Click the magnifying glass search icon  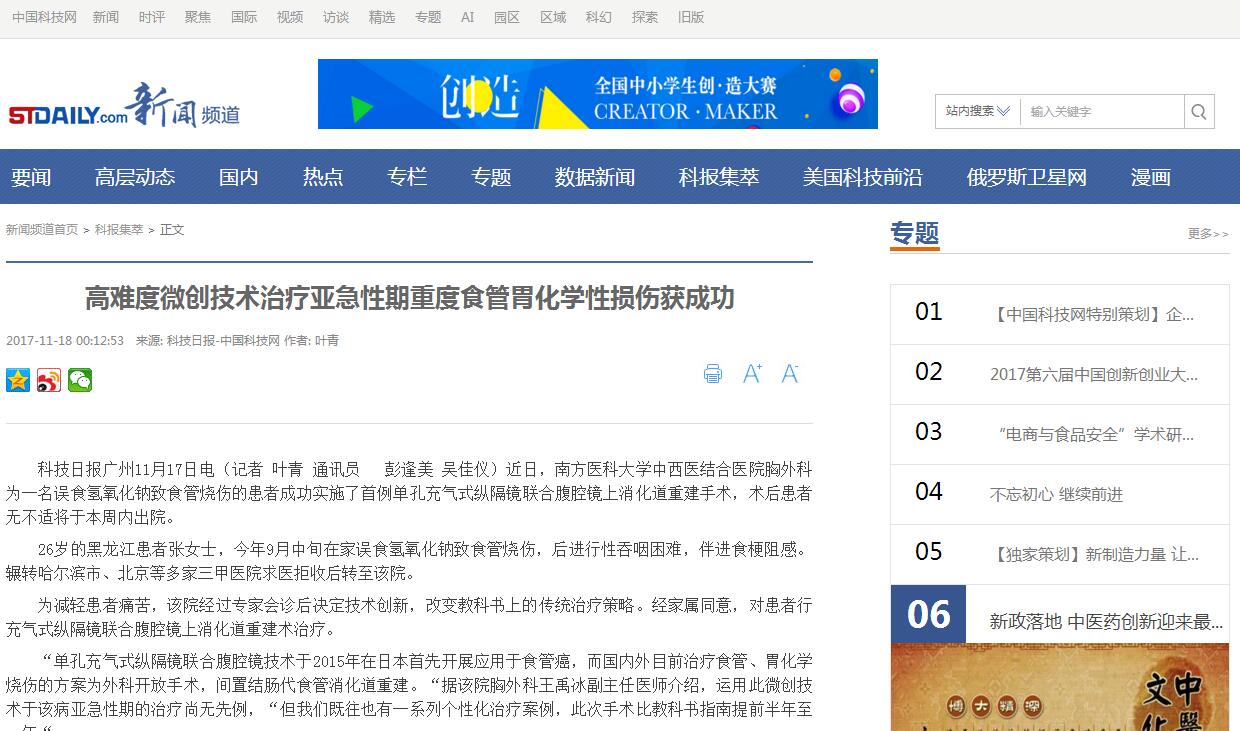coord(1199,112)
